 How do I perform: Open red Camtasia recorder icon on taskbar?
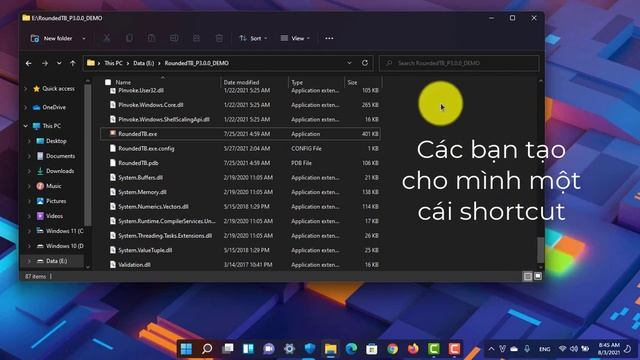454,349
